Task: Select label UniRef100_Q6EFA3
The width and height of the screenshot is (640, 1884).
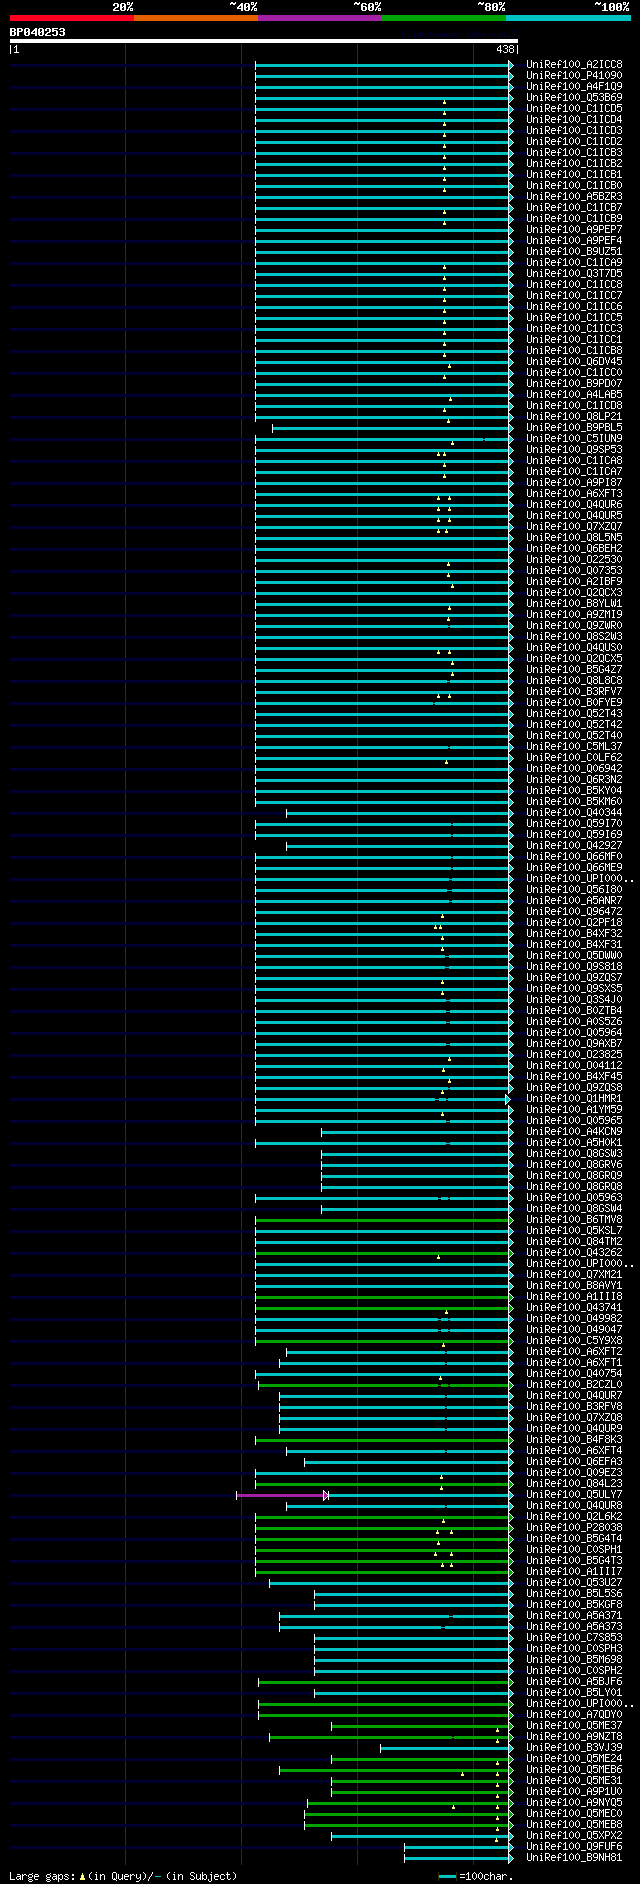Action: [574, 1461]
